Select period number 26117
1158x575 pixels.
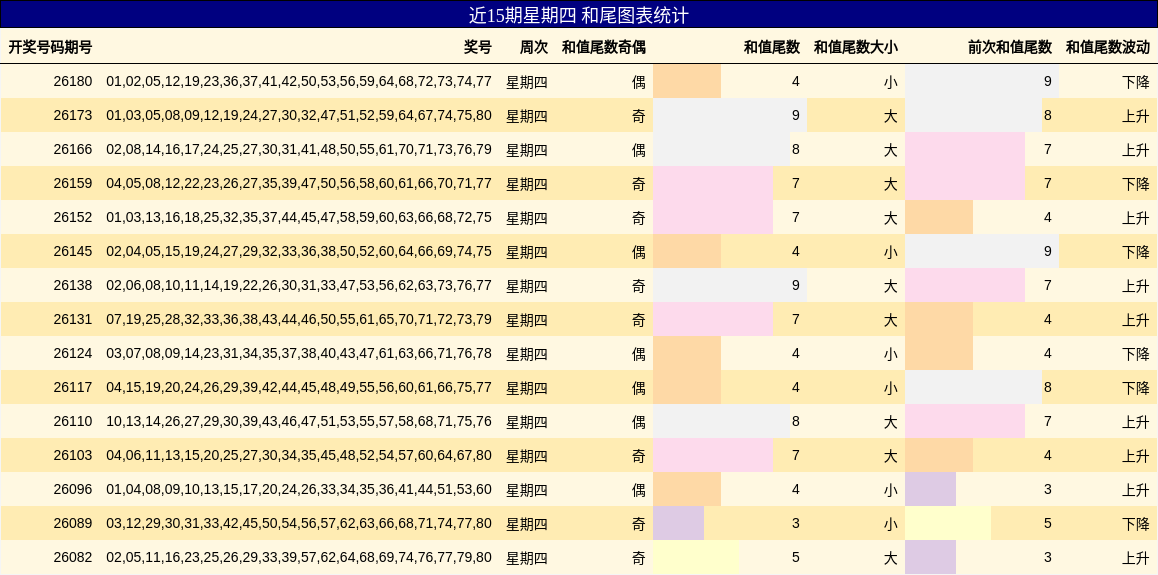coord(72,387)
